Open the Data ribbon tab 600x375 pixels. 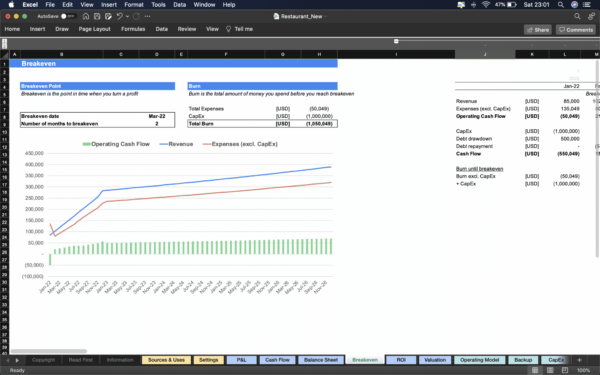pyautogui.click(x=161, y=29)
